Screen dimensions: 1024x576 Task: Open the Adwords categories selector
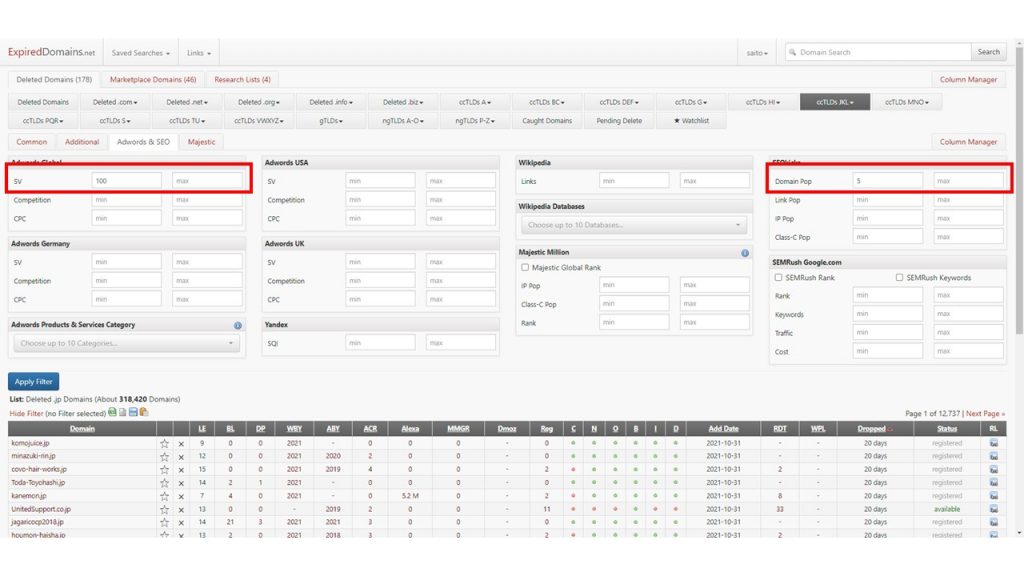[127, 344]
